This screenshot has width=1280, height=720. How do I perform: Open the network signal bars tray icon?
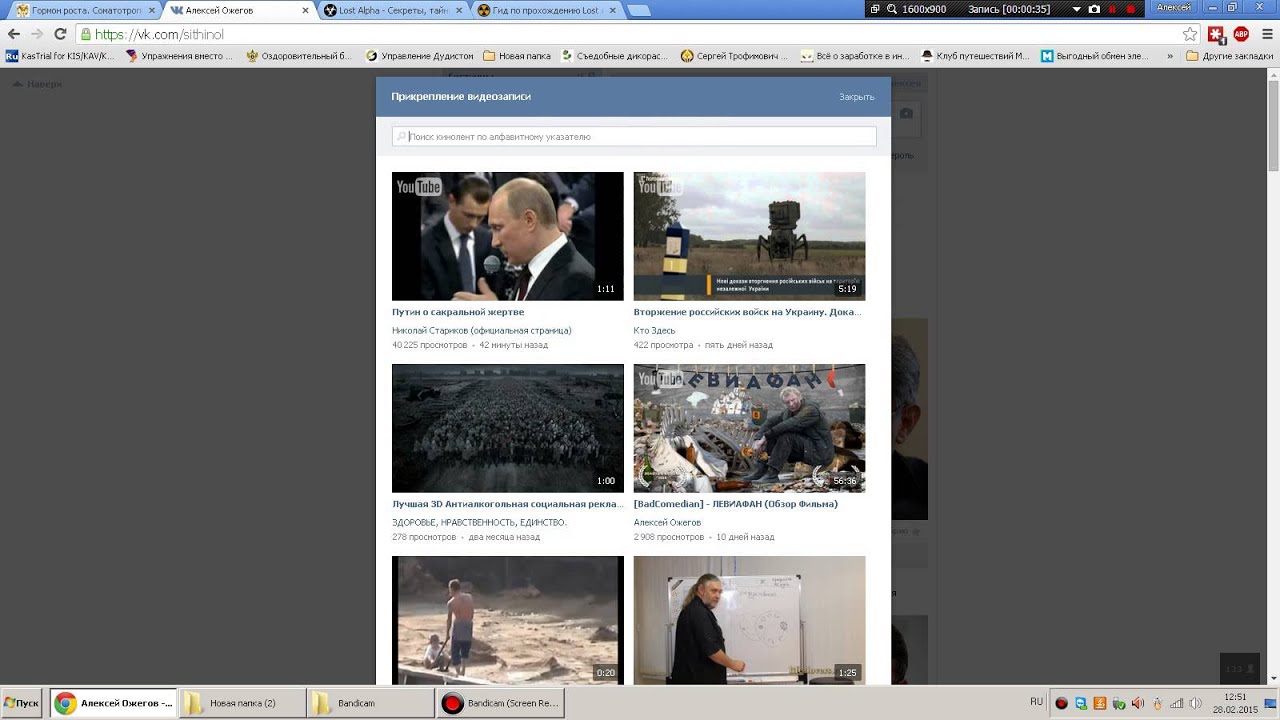tap(1177, 704)
